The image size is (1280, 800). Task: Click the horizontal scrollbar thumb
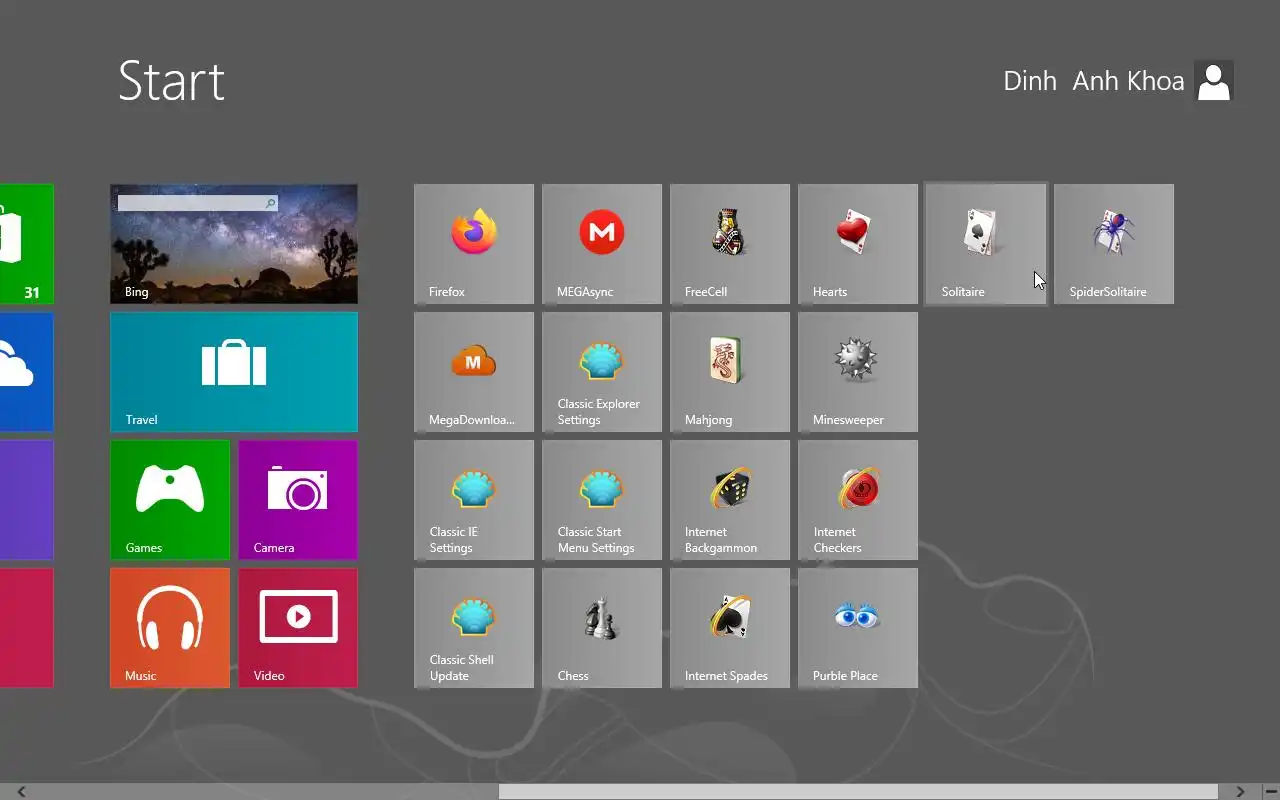(x=858, y=791)
